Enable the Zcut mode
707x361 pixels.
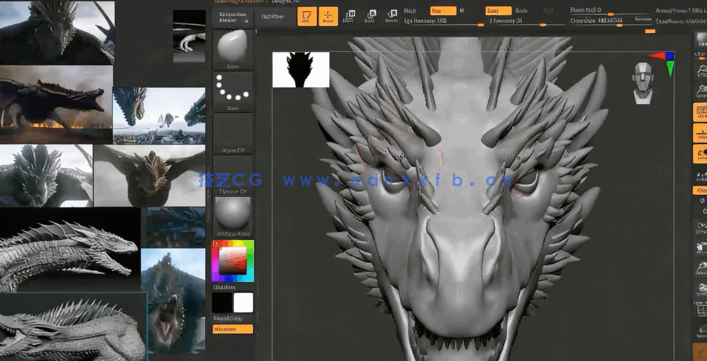548,10
